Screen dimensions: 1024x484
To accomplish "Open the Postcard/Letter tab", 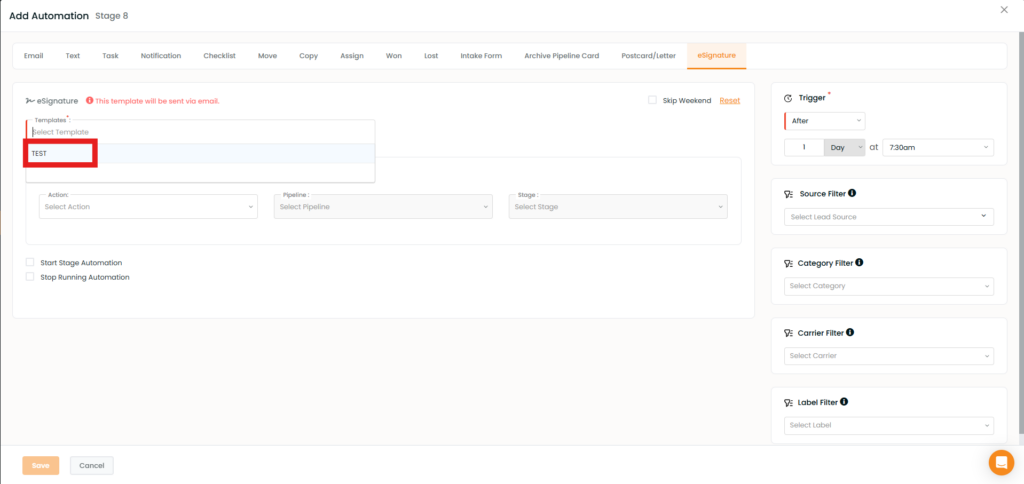I will point(647,56).
